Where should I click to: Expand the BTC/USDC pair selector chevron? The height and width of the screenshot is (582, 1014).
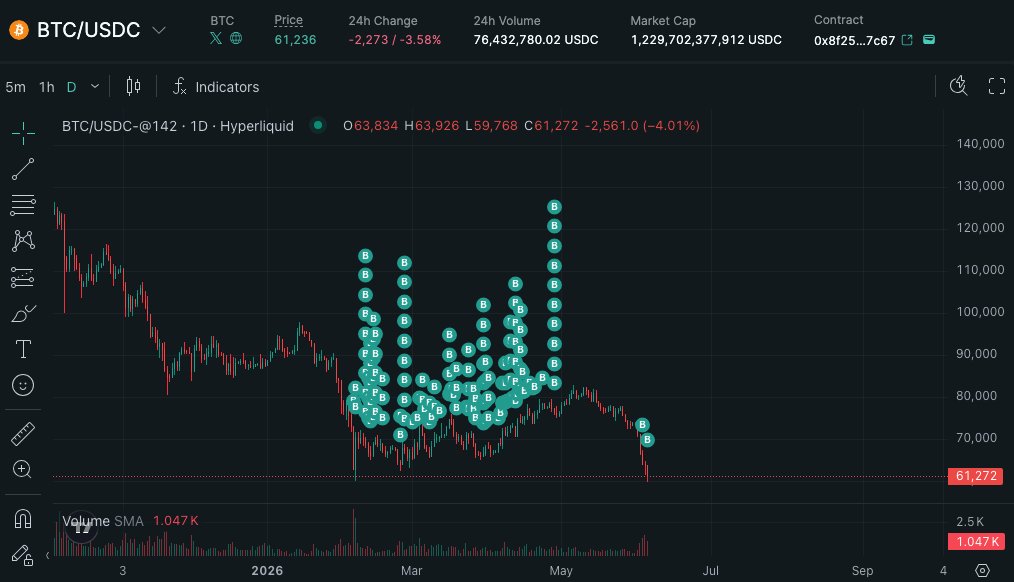point(158,30)
